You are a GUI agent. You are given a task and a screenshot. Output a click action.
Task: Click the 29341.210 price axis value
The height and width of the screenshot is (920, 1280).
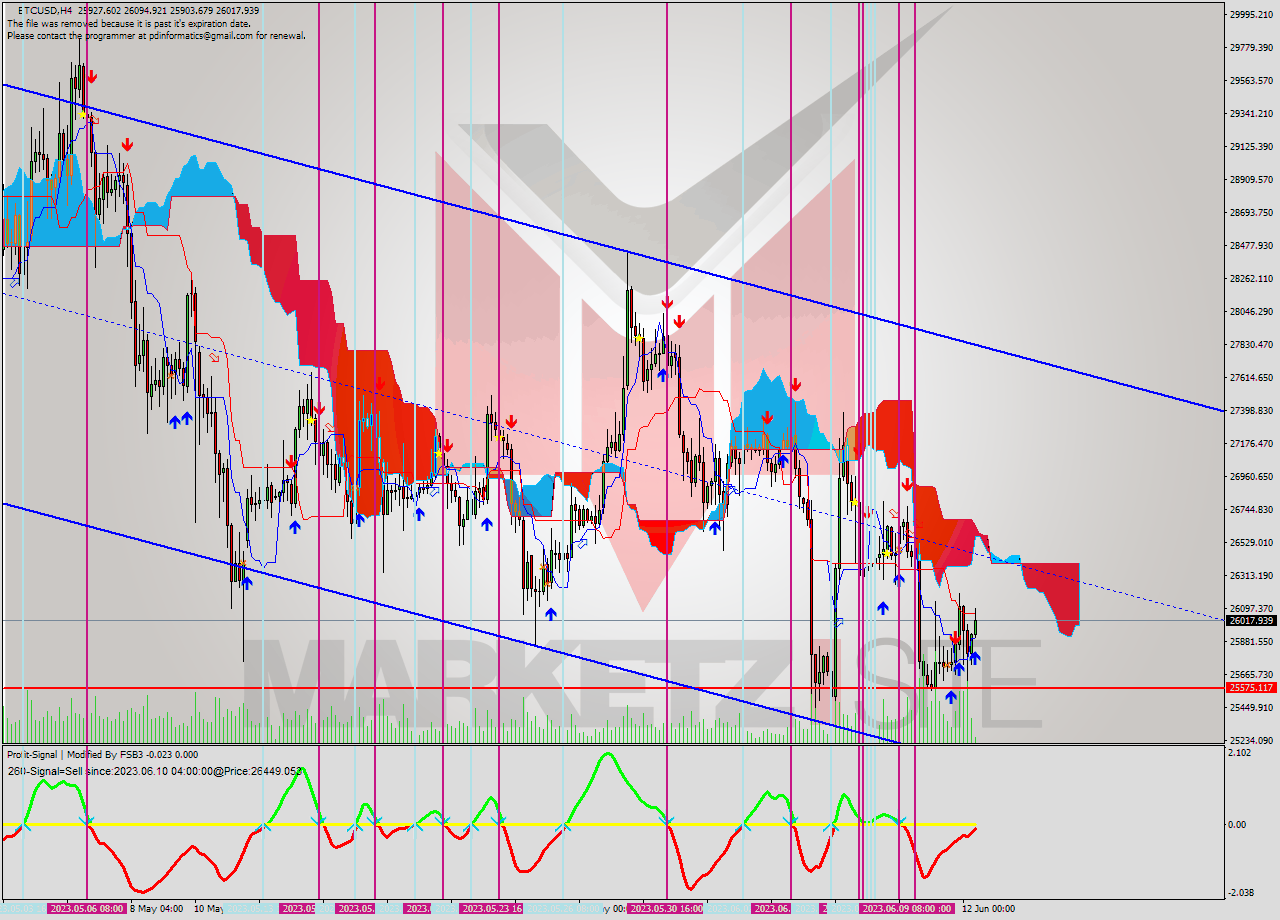pyautogui.click(x=1252, y=113)
